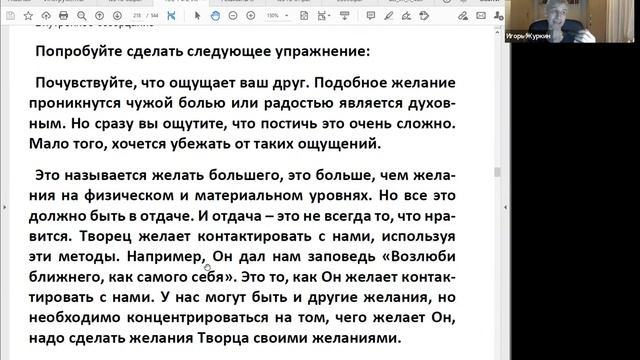The width and height of the screenshot is (640, 360).
Task: Go to the previous page with the up arrow
Action: tap(99, 16)
